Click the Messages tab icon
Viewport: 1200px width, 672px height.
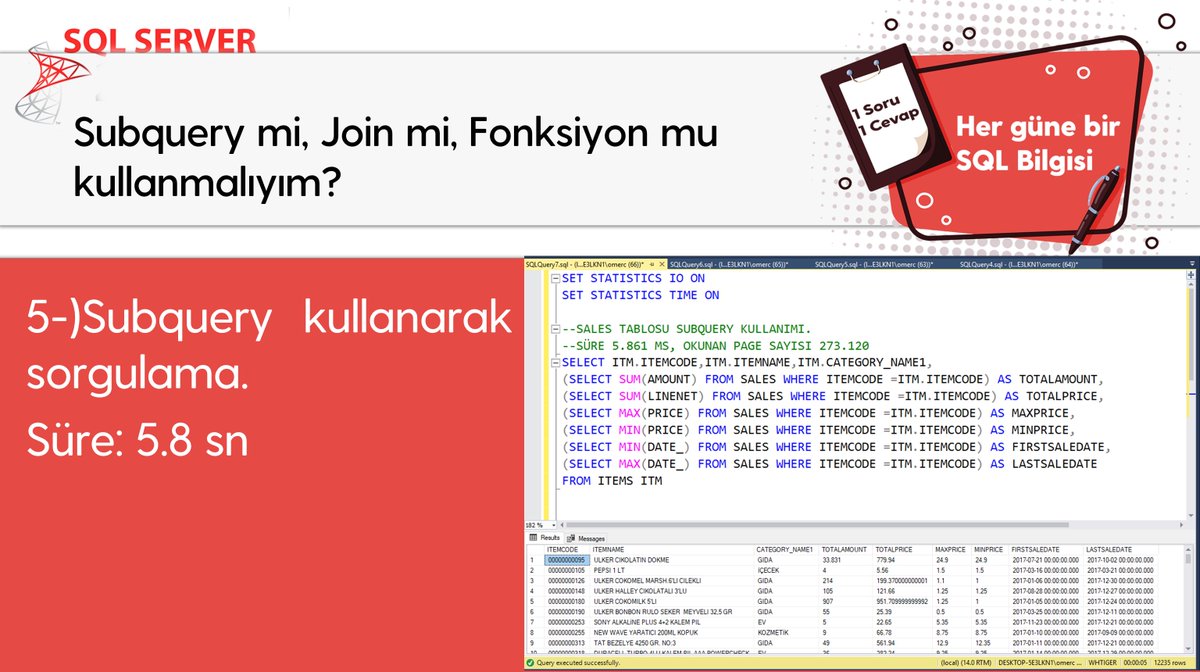point(571,538)
